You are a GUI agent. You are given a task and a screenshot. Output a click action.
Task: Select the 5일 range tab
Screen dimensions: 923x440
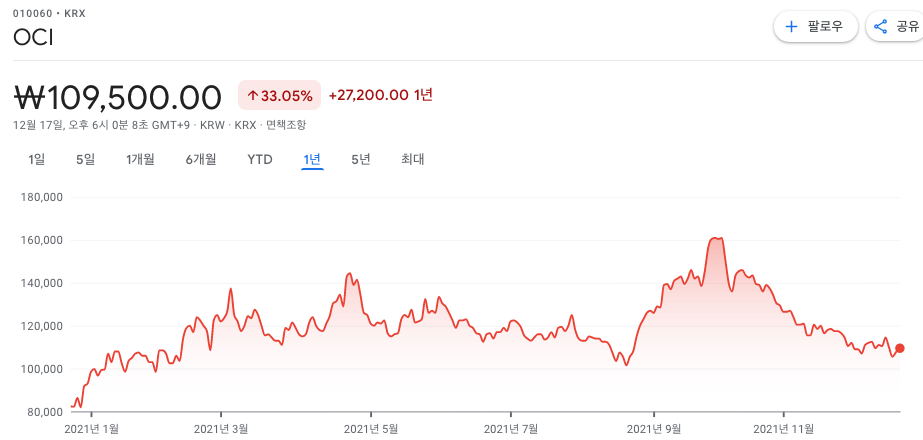[85, 159]
